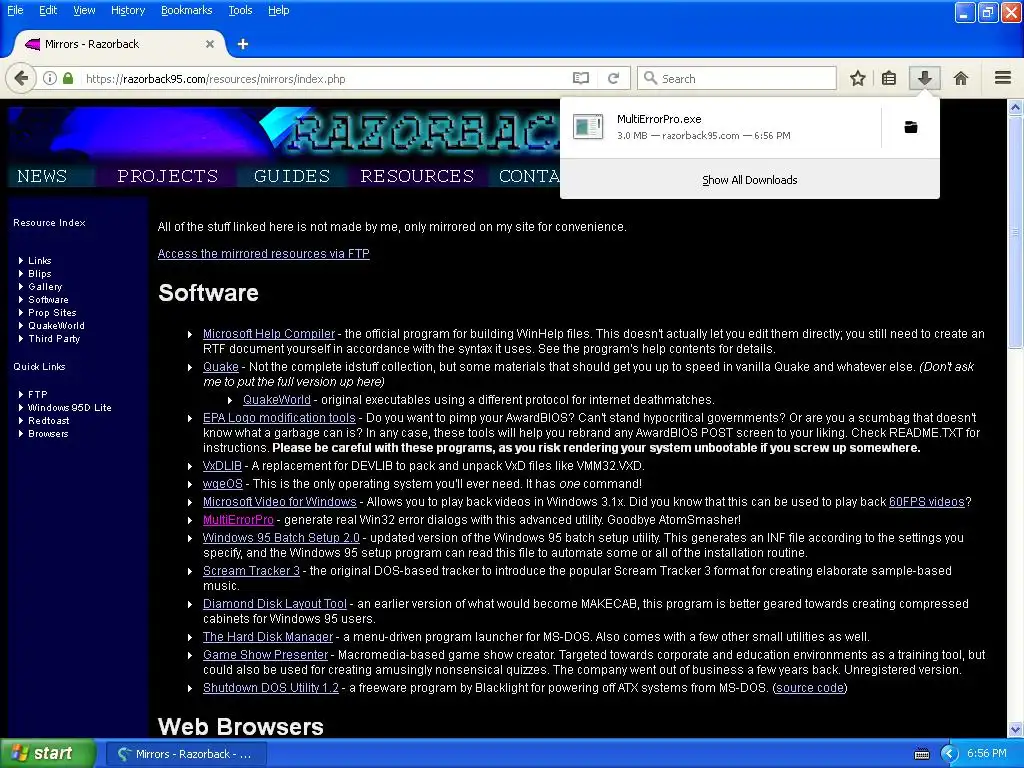The height and width of the screenshot is (768, 1024).
Task: Expand hidden tray icons arrow
Action: click(949, 754)
